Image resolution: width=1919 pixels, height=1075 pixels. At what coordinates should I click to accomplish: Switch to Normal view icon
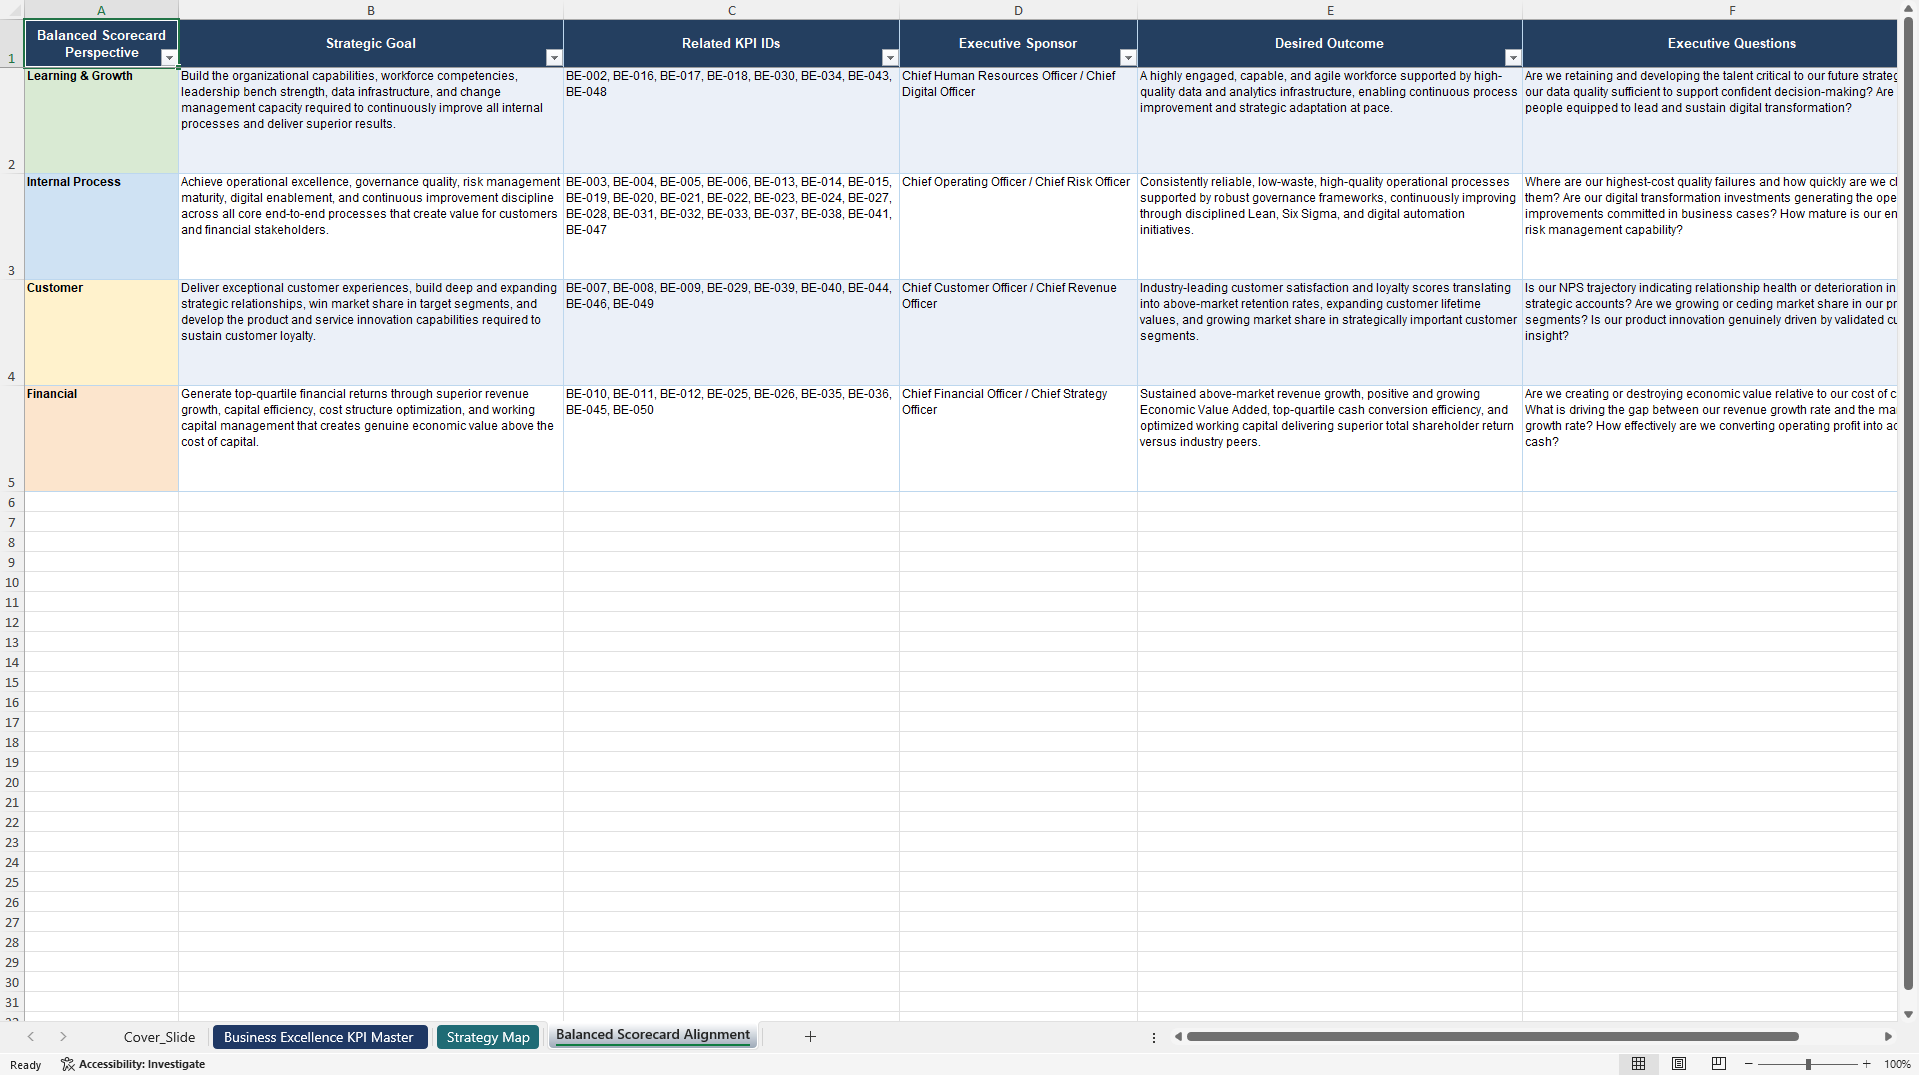[1638, 1064]
